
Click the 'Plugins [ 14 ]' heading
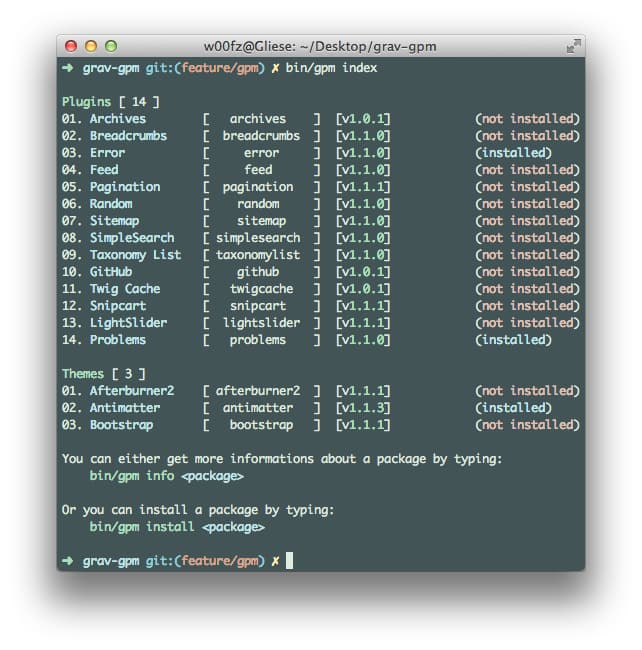[x=110, y=102]
